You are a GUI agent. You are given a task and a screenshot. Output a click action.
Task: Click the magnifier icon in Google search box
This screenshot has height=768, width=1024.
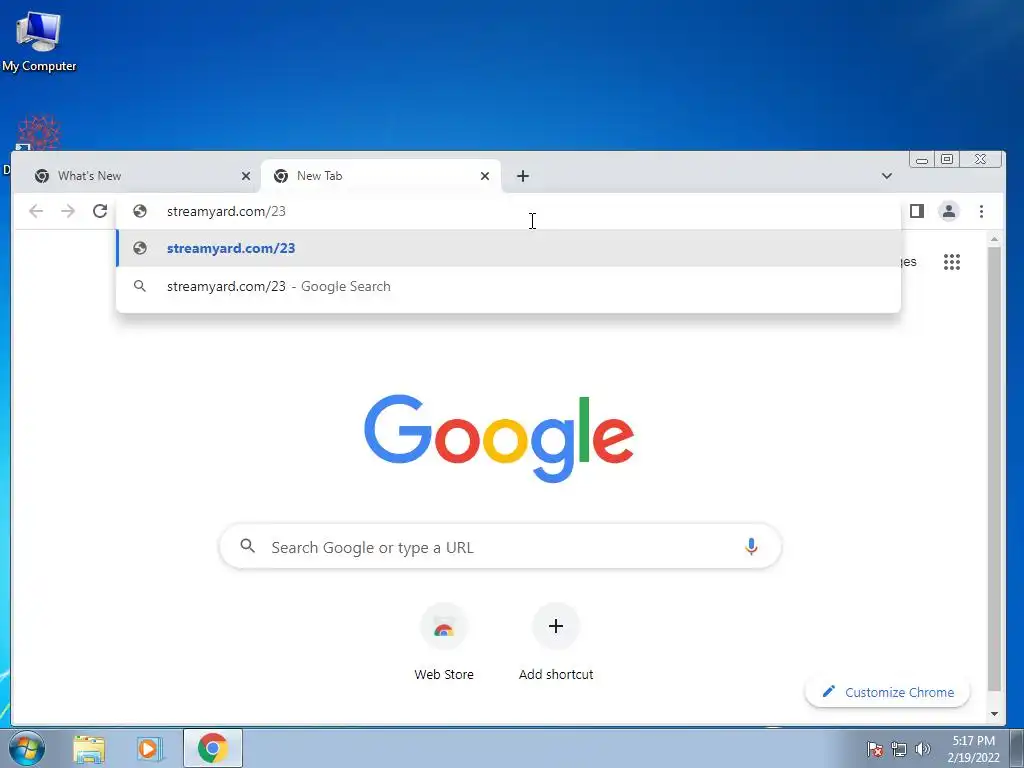248,546
